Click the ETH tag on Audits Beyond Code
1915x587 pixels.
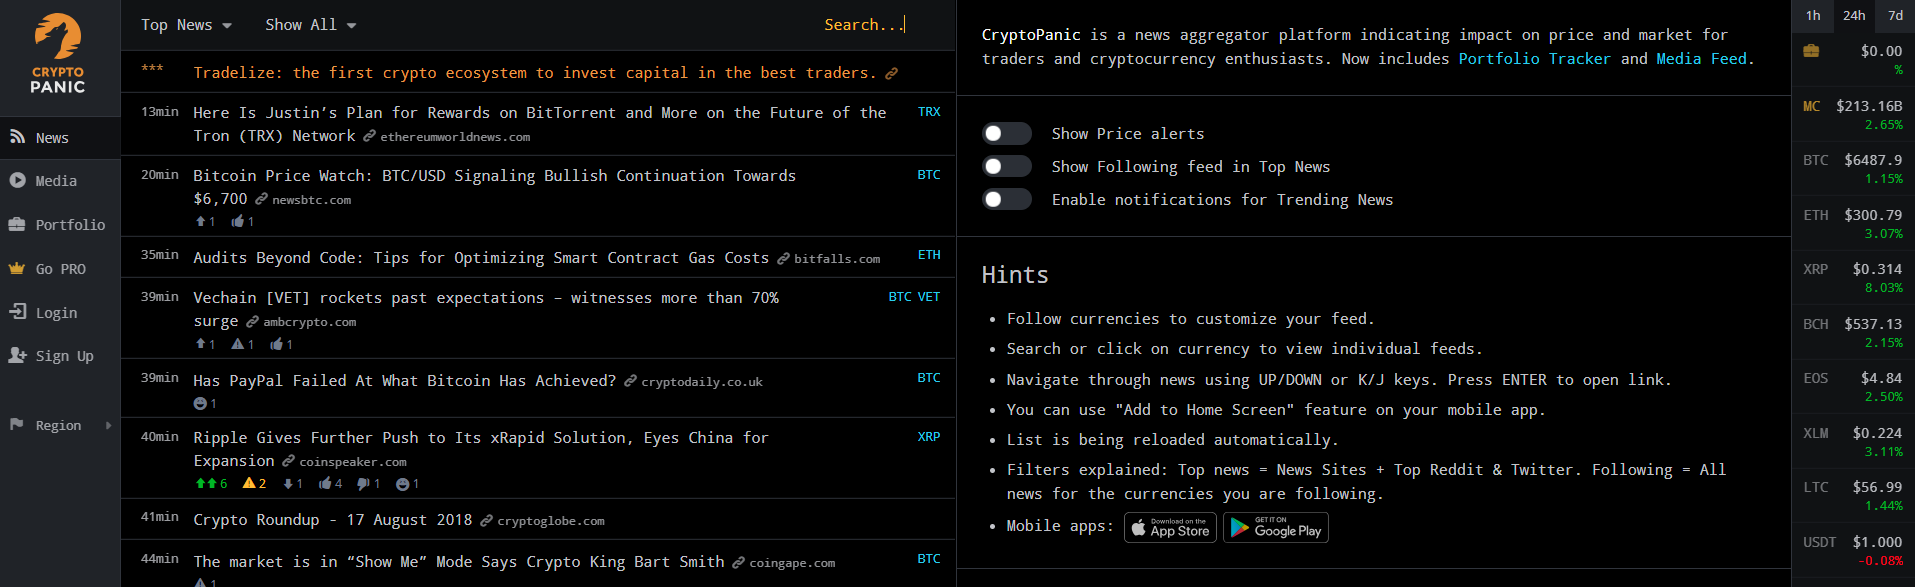[x=929, y=255]
